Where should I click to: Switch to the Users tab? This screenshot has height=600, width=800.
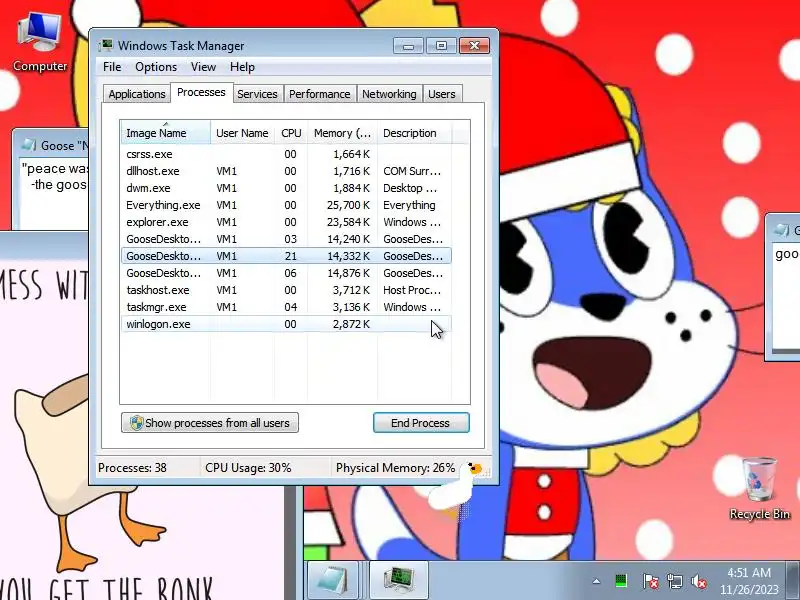(x=441, y=94)
